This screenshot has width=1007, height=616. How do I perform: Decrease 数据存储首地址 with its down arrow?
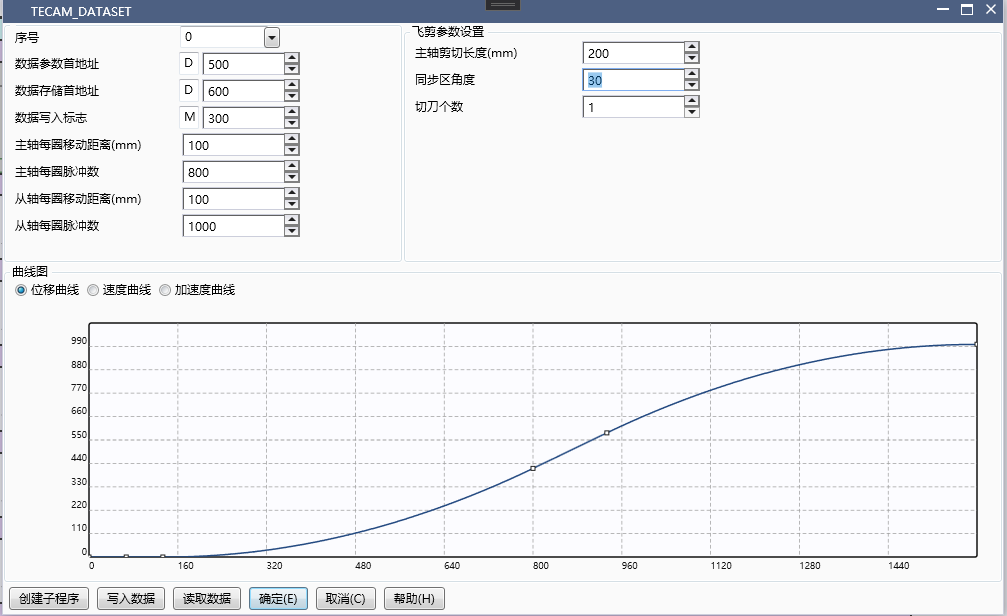pyautogui.click(x=290, y=95)
